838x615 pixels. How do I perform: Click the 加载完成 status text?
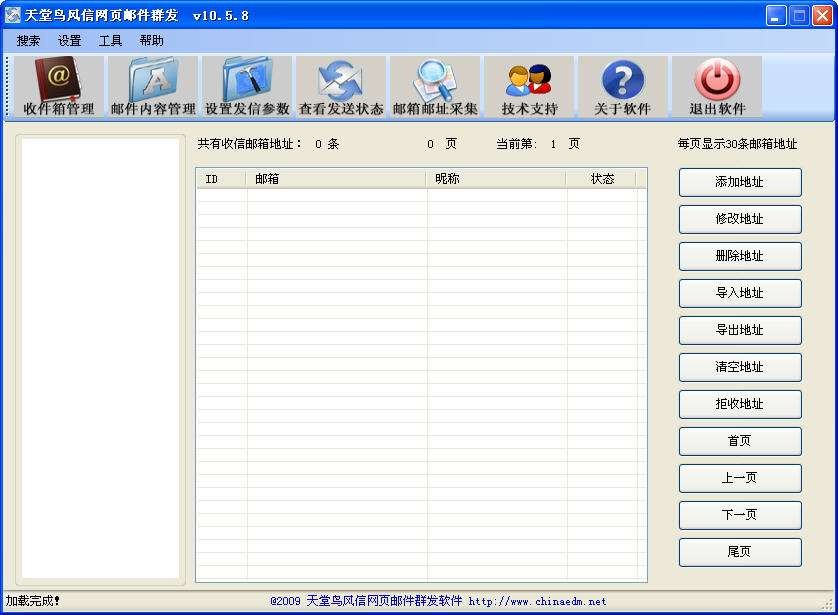tap(33, 601)
